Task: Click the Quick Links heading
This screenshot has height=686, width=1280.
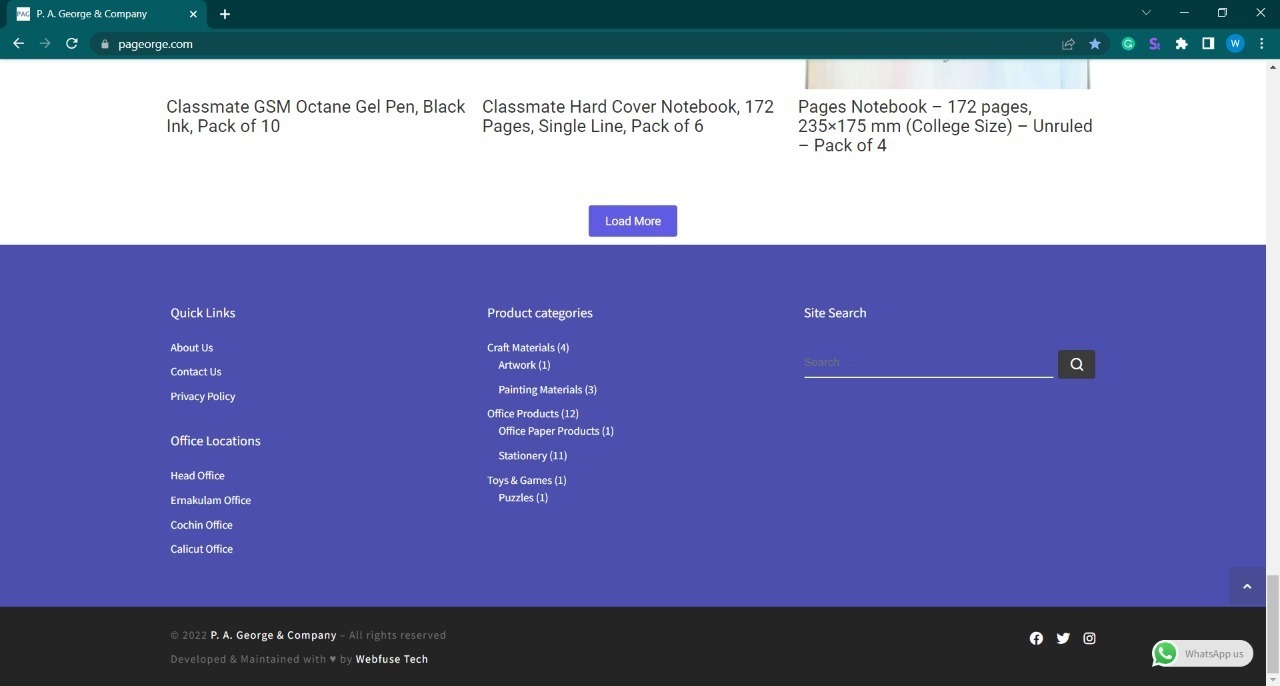Action: click(203, 313)
